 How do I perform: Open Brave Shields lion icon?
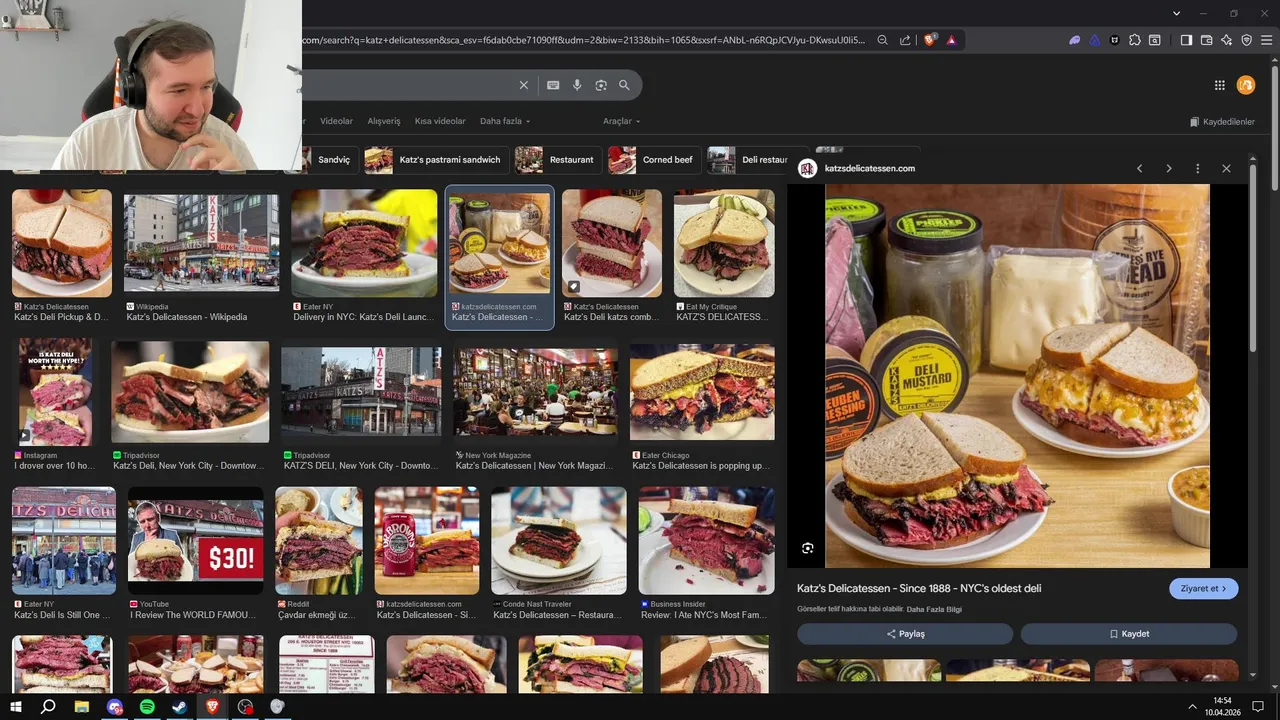[930, 40]
